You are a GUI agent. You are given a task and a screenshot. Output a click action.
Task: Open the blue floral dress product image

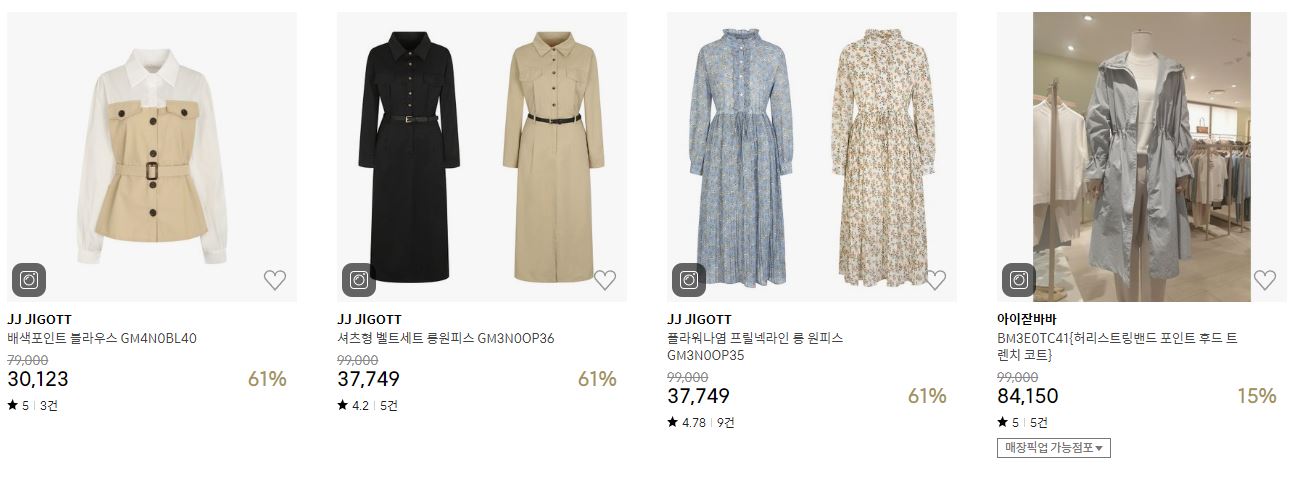(x=812, y=157)
